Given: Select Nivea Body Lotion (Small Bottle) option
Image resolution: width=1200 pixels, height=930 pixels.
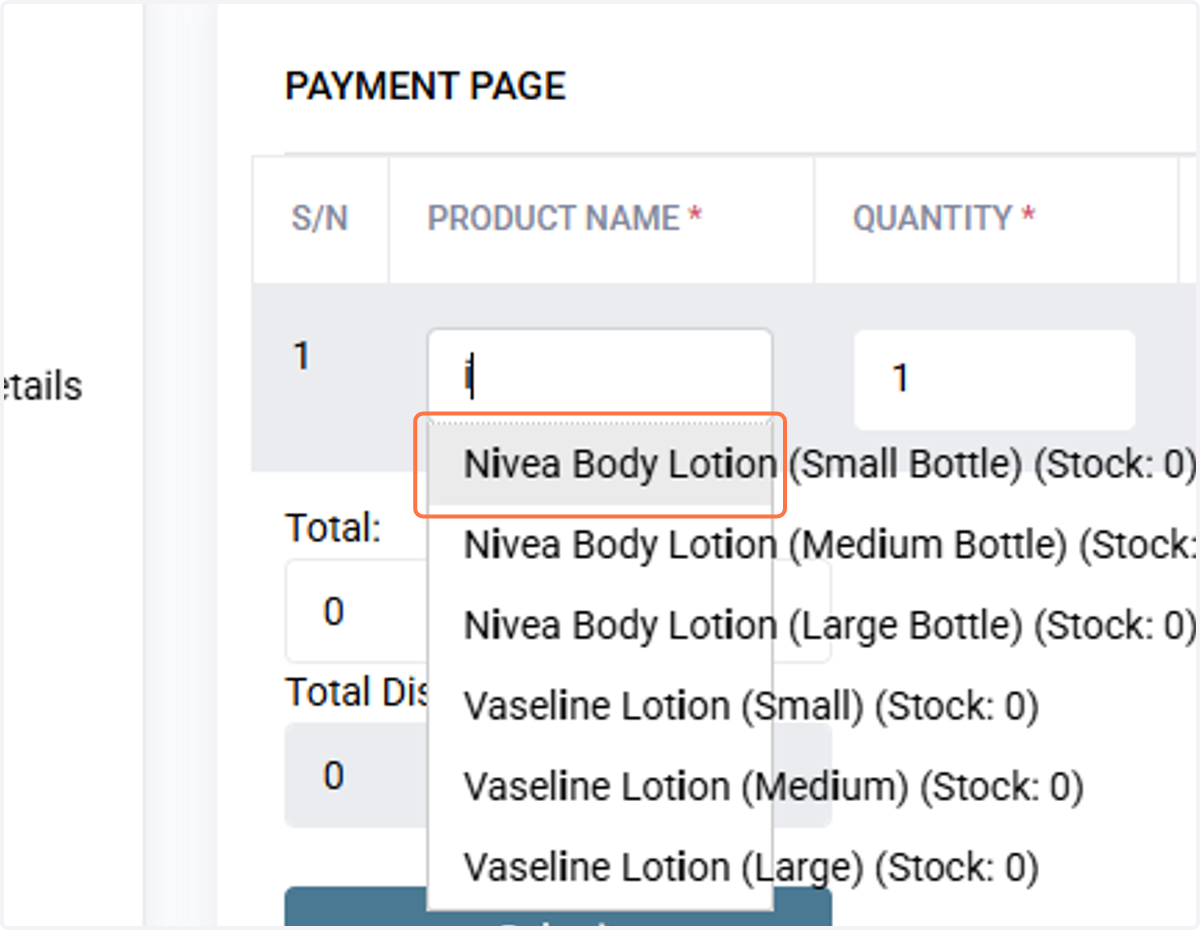Looking at the screenshot, I should (x=600, y=465).
